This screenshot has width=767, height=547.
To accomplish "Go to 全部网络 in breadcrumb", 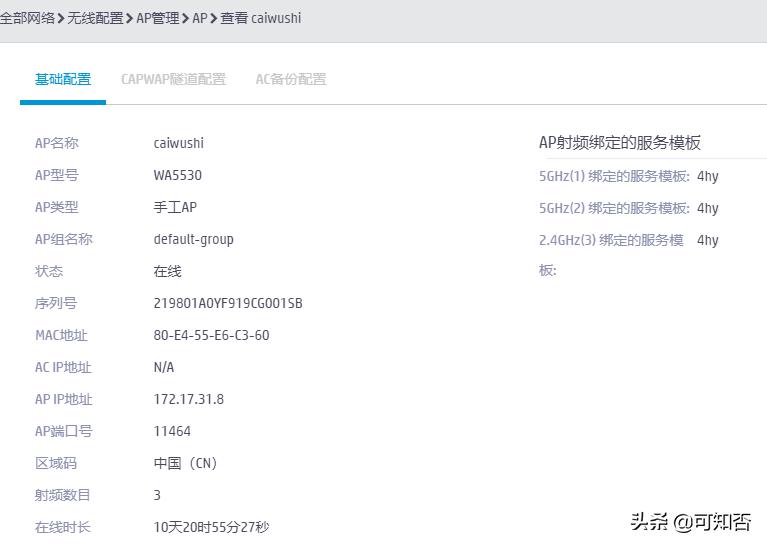I will tap(27, 18).
